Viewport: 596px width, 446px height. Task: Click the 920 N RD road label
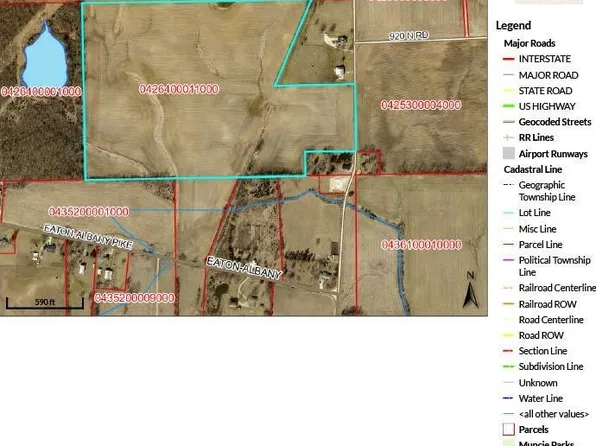tap(409, 36)
